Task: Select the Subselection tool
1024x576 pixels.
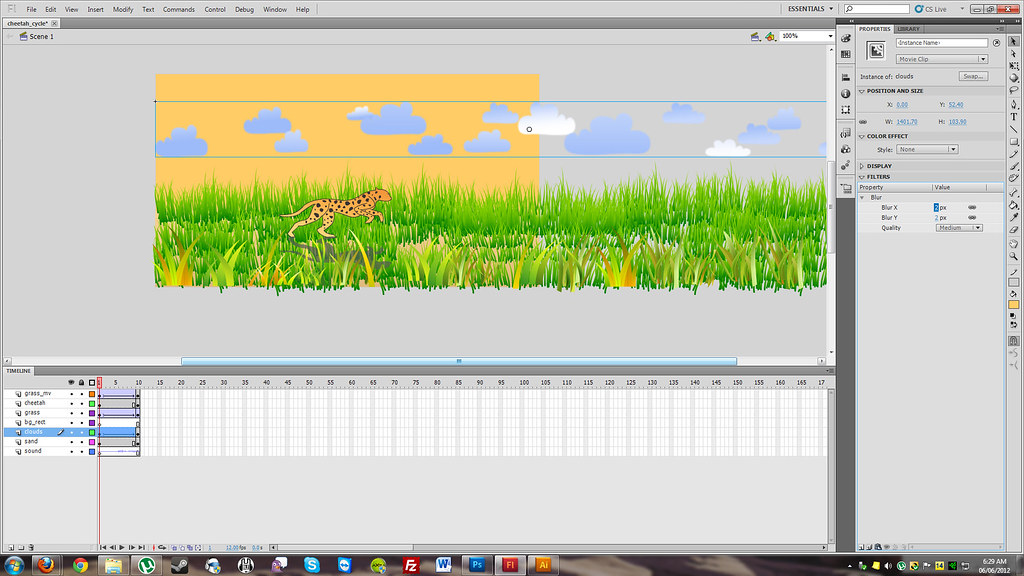Action: (1014, 54)
